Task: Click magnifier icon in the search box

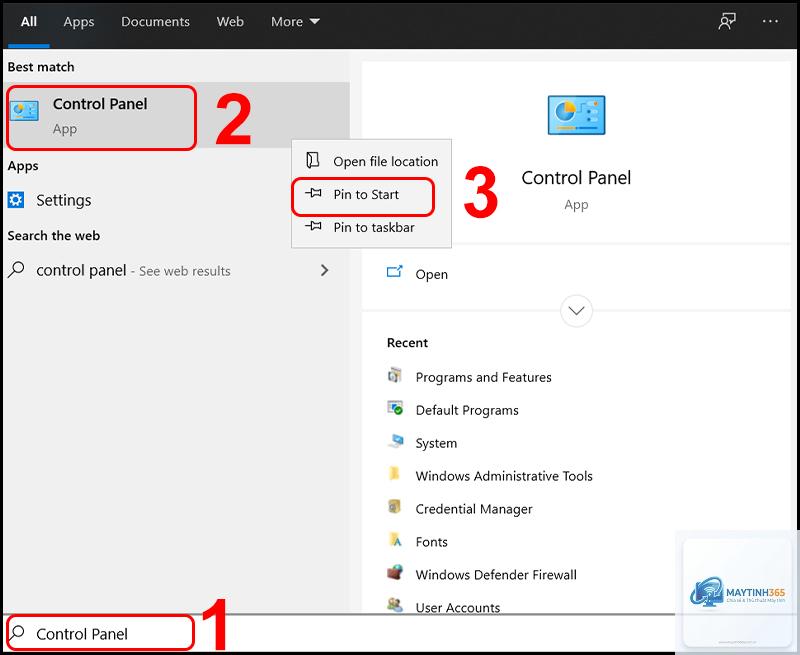Action: (16, 633)
